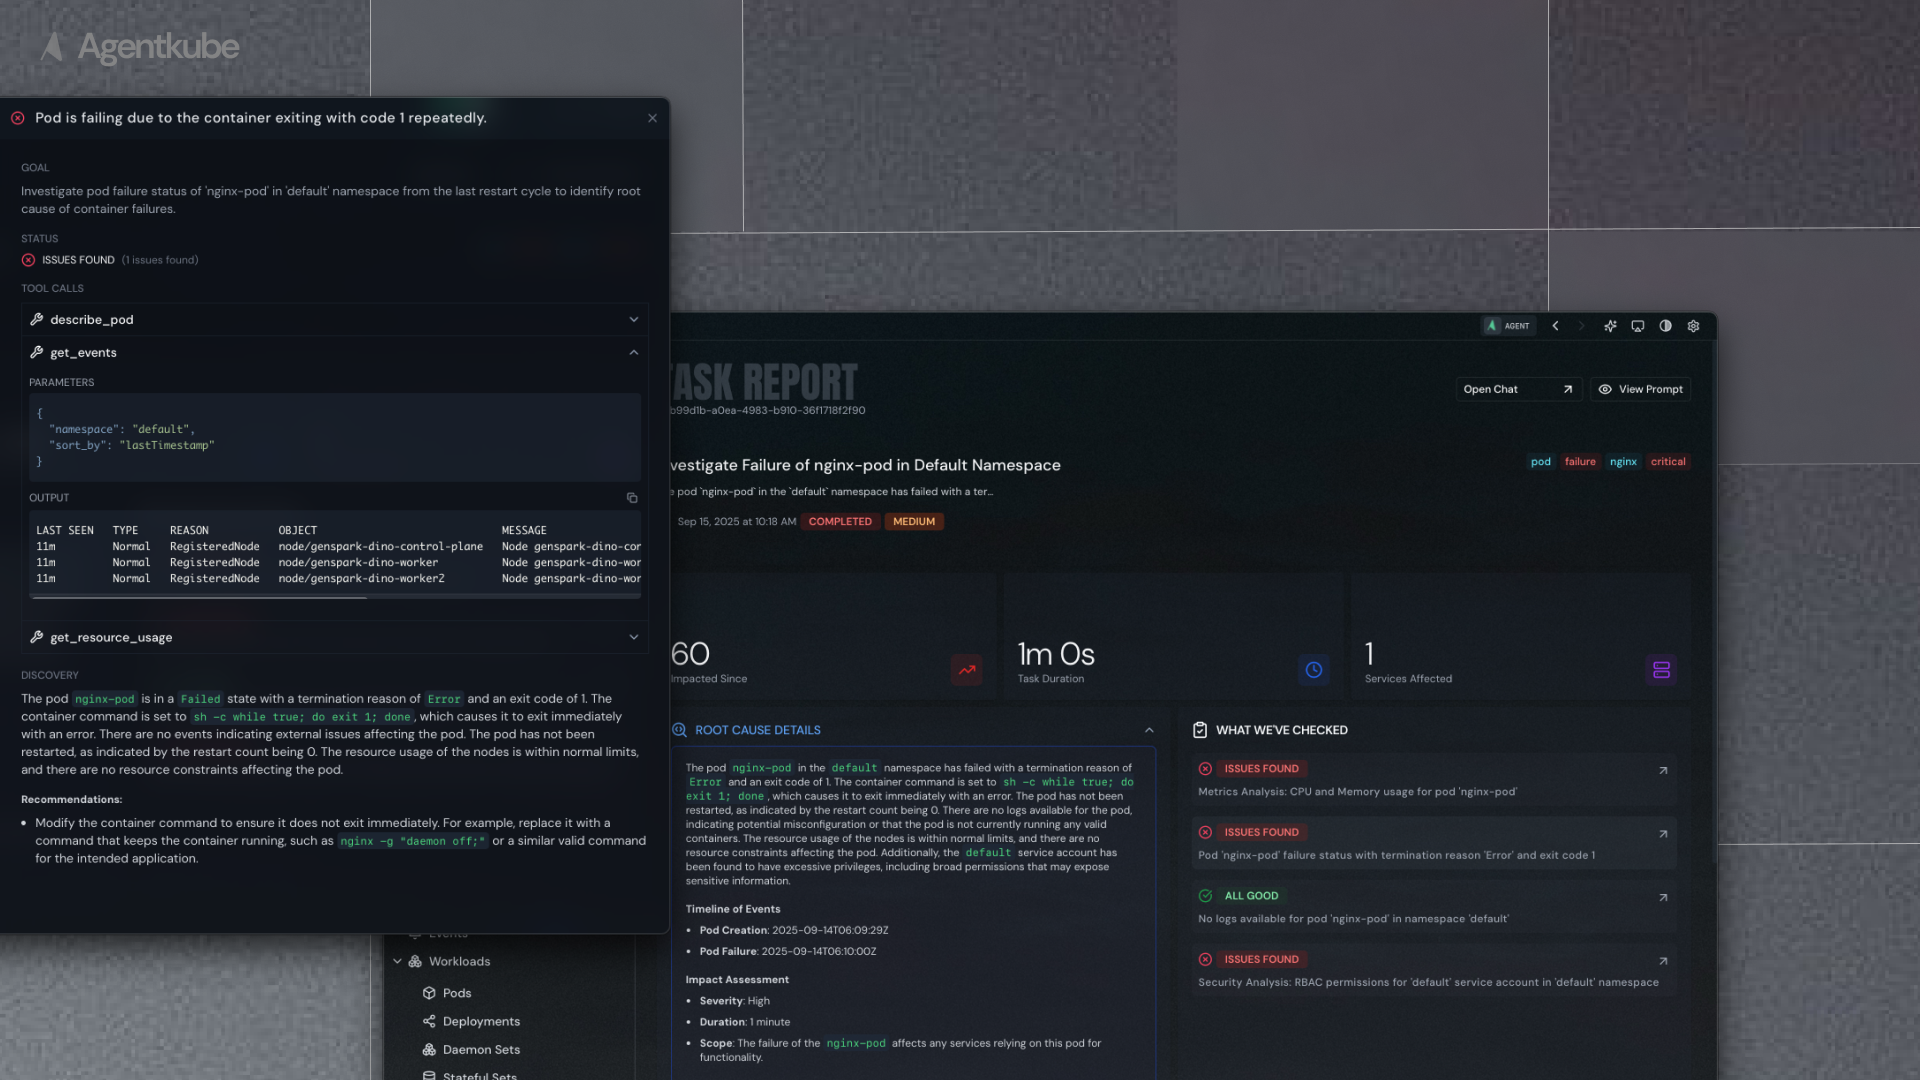Open Security Analysis RBAC details arrow
1920x1080 pixels.
click(x=1663, y=961)
